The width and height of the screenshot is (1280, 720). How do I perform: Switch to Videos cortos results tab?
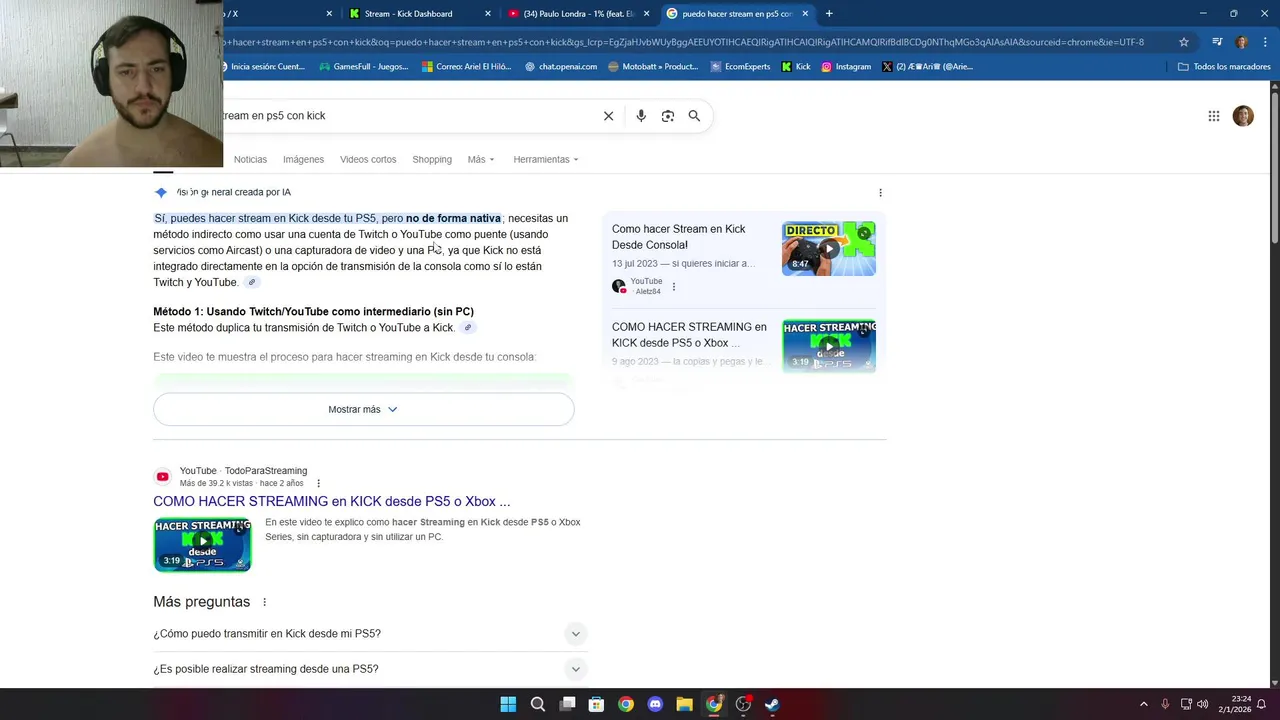(368, 160)
